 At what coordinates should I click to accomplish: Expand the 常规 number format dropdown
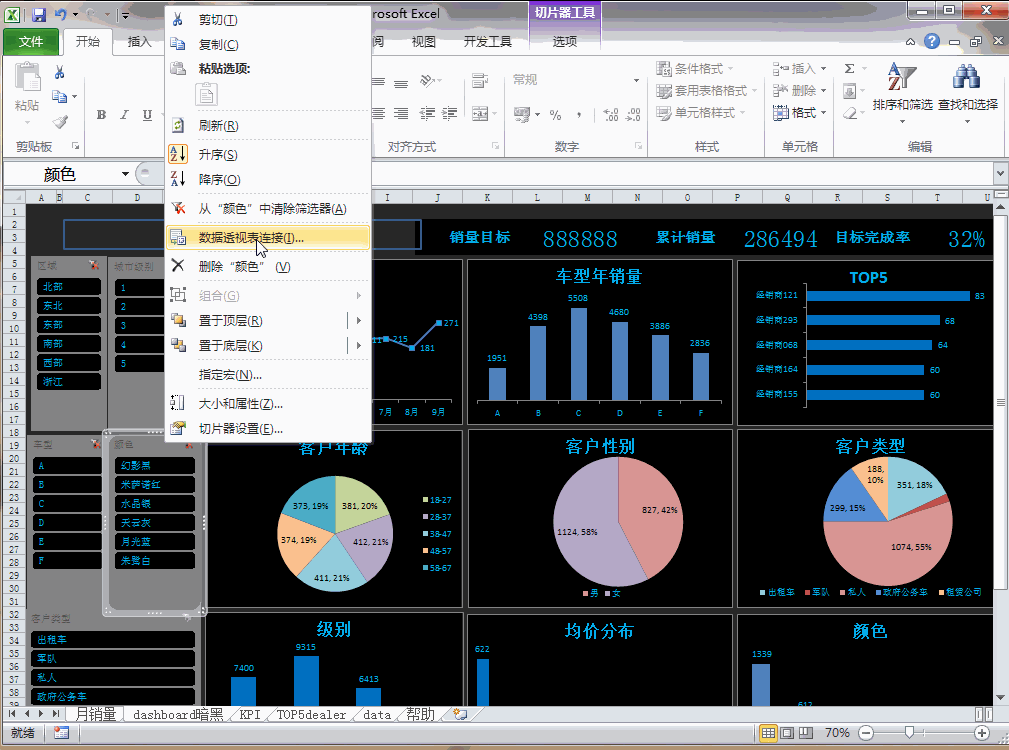[x=636, y=80]
